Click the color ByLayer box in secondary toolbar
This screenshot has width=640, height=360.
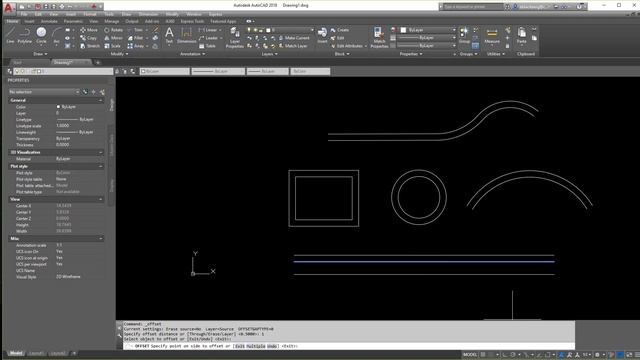point(164,71)
